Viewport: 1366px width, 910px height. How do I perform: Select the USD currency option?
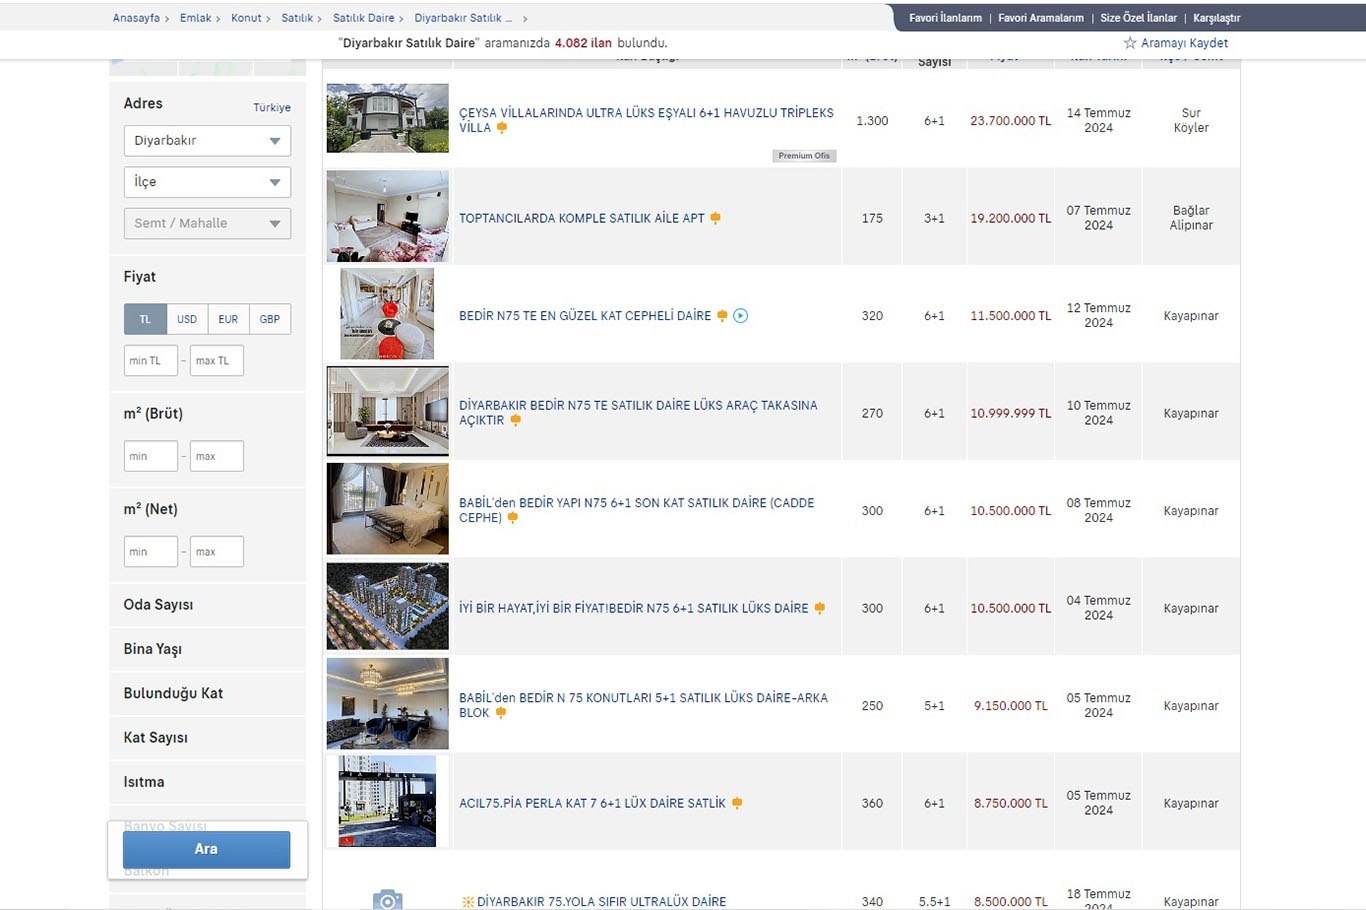(x=187, y=319)
